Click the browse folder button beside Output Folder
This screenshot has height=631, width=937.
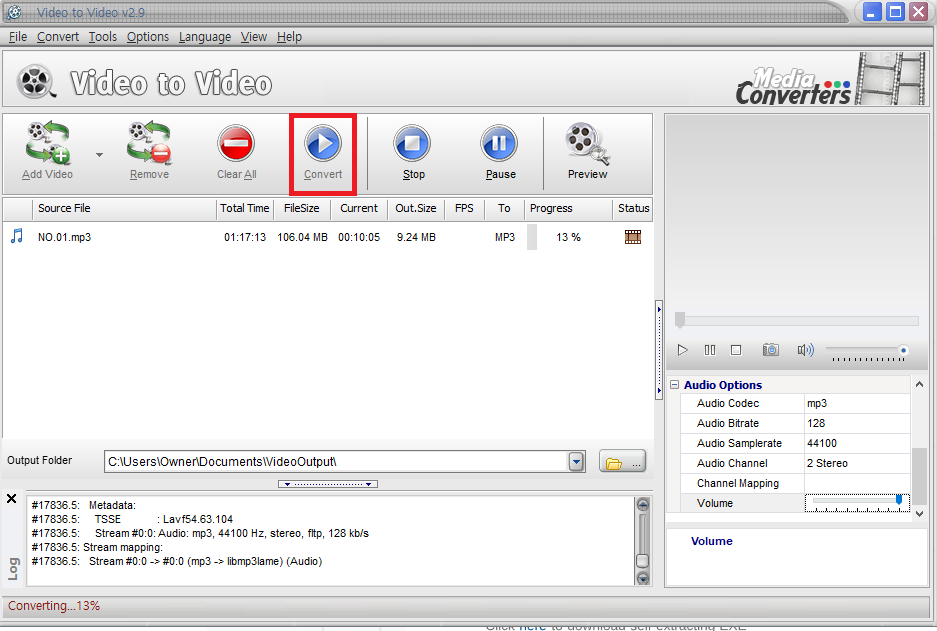tap(621, 461)
